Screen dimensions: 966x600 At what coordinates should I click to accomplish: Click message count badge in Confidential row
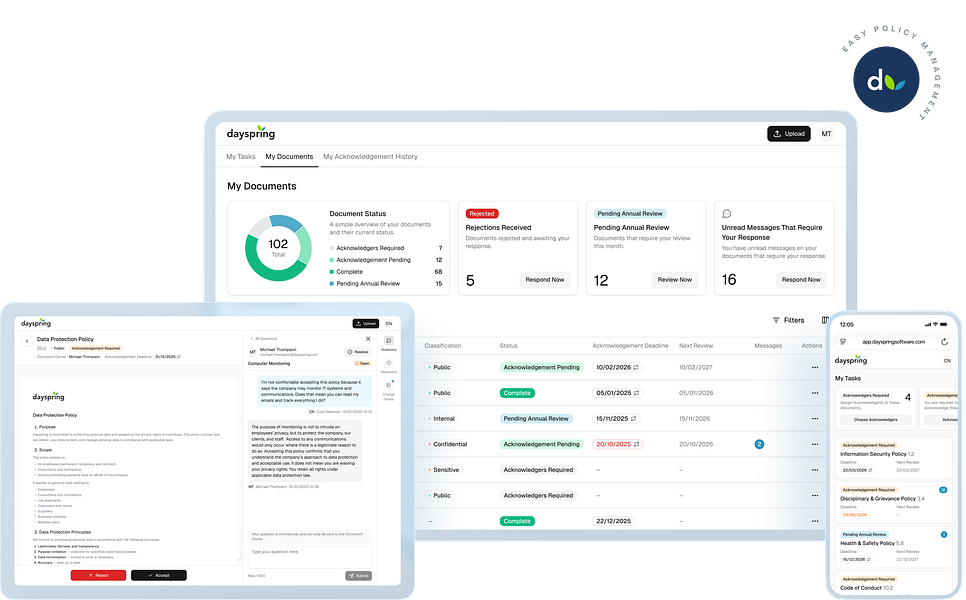759,444
